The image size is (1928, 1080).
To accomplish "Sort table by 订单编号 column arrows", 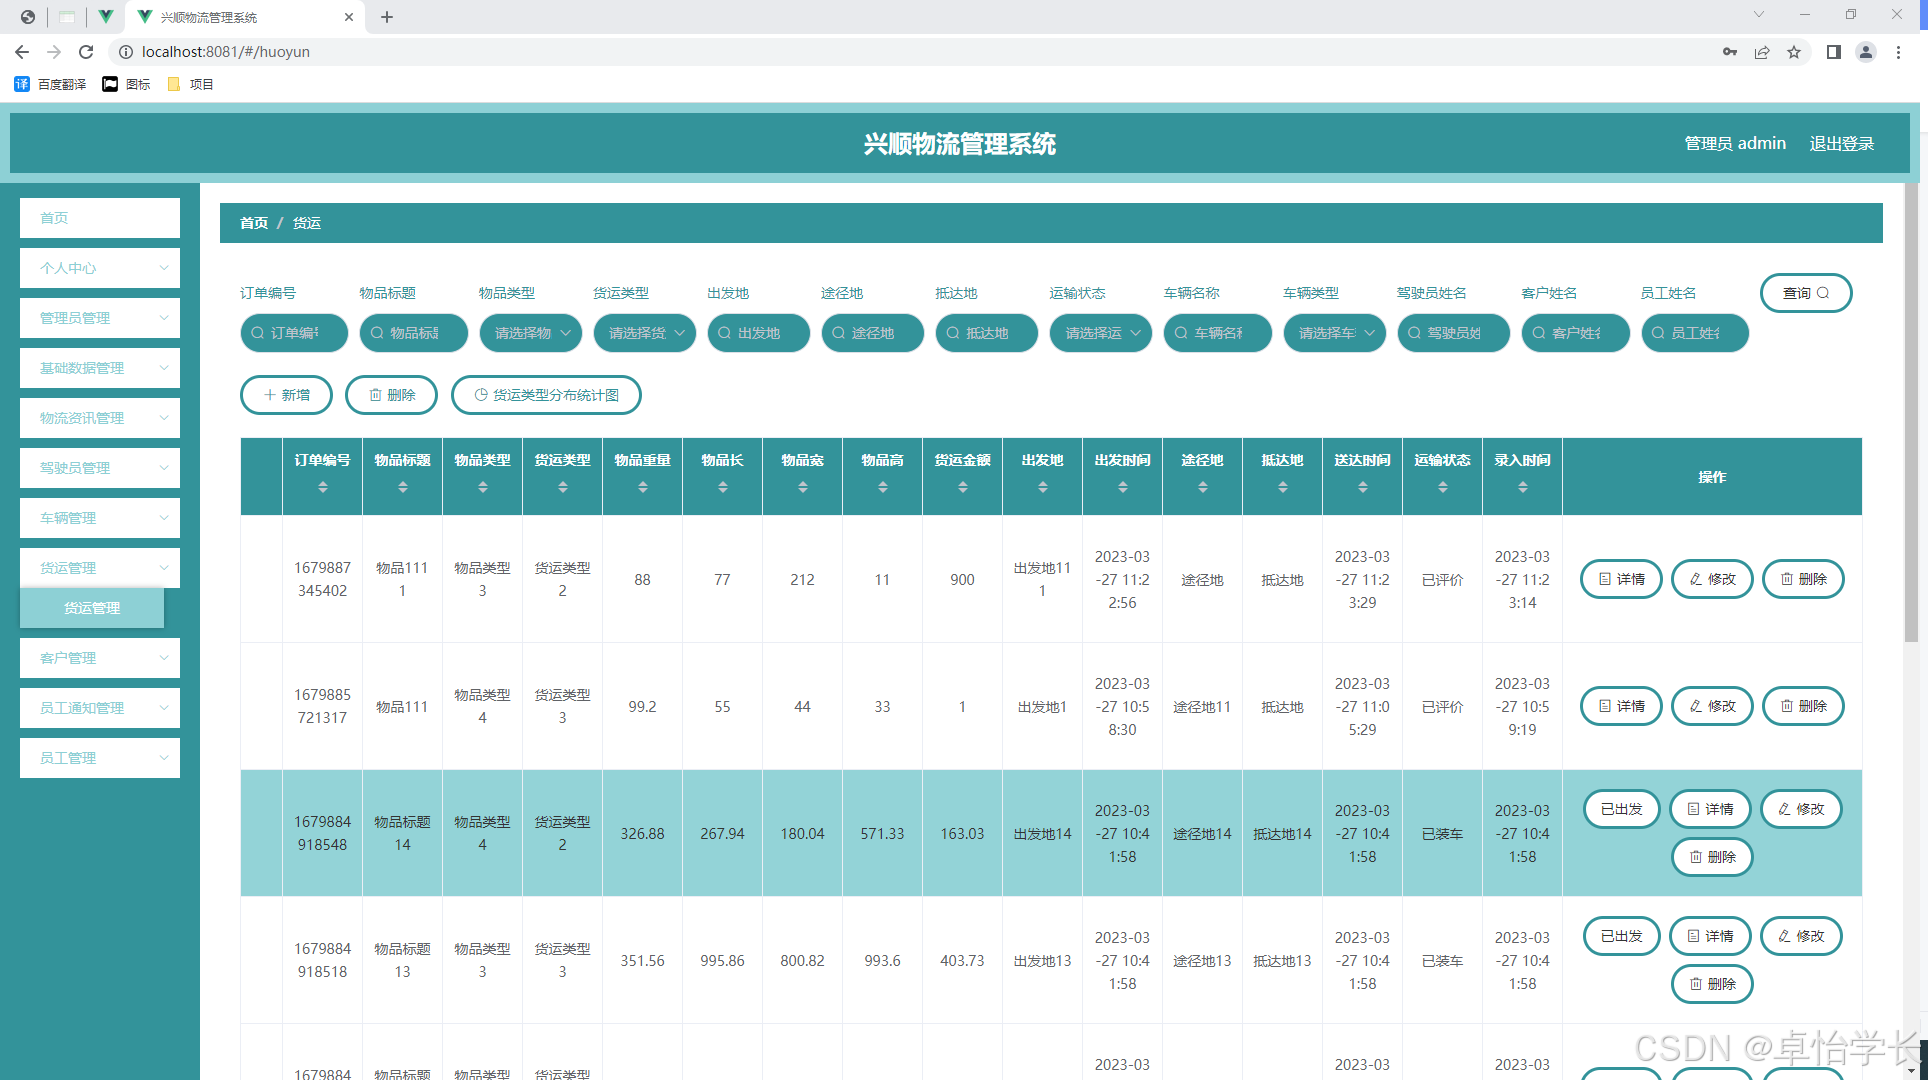I will pos(322,488).
